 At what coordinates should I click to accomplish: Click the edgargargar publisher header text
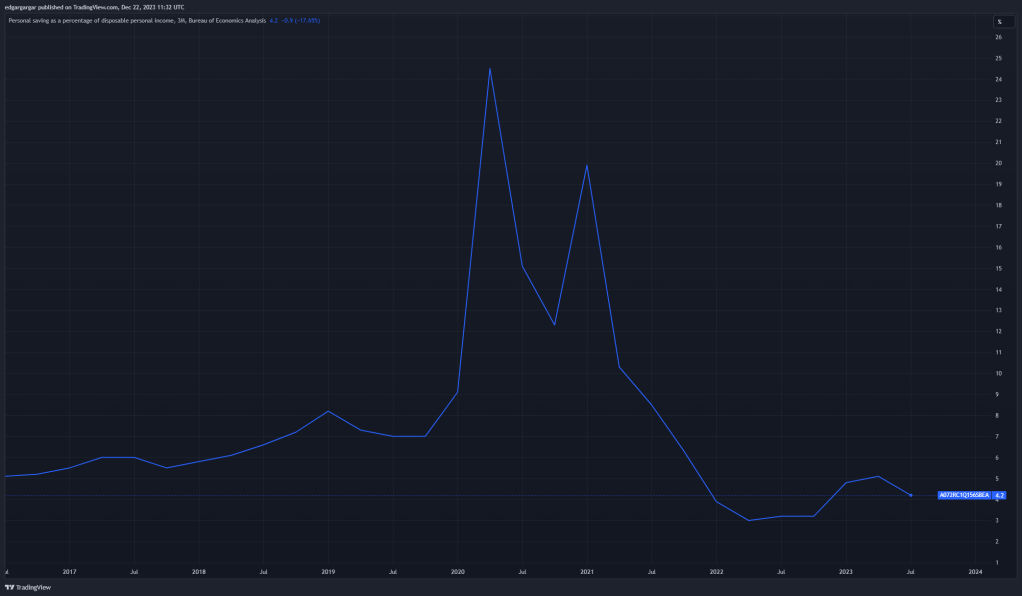click(x=94, y=7)
